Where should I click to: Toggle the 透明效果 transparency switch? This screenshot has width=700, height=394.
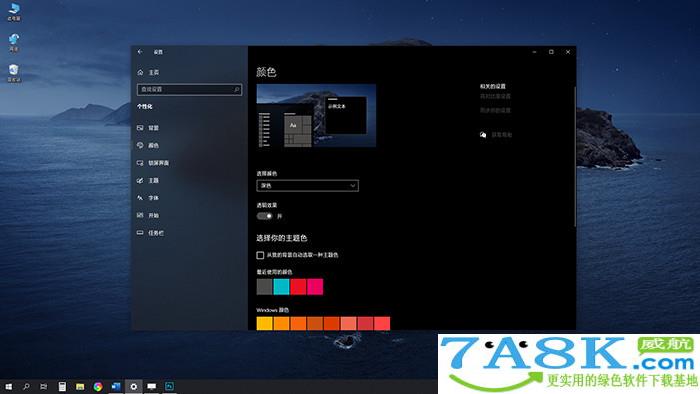[x=264, y=216]
